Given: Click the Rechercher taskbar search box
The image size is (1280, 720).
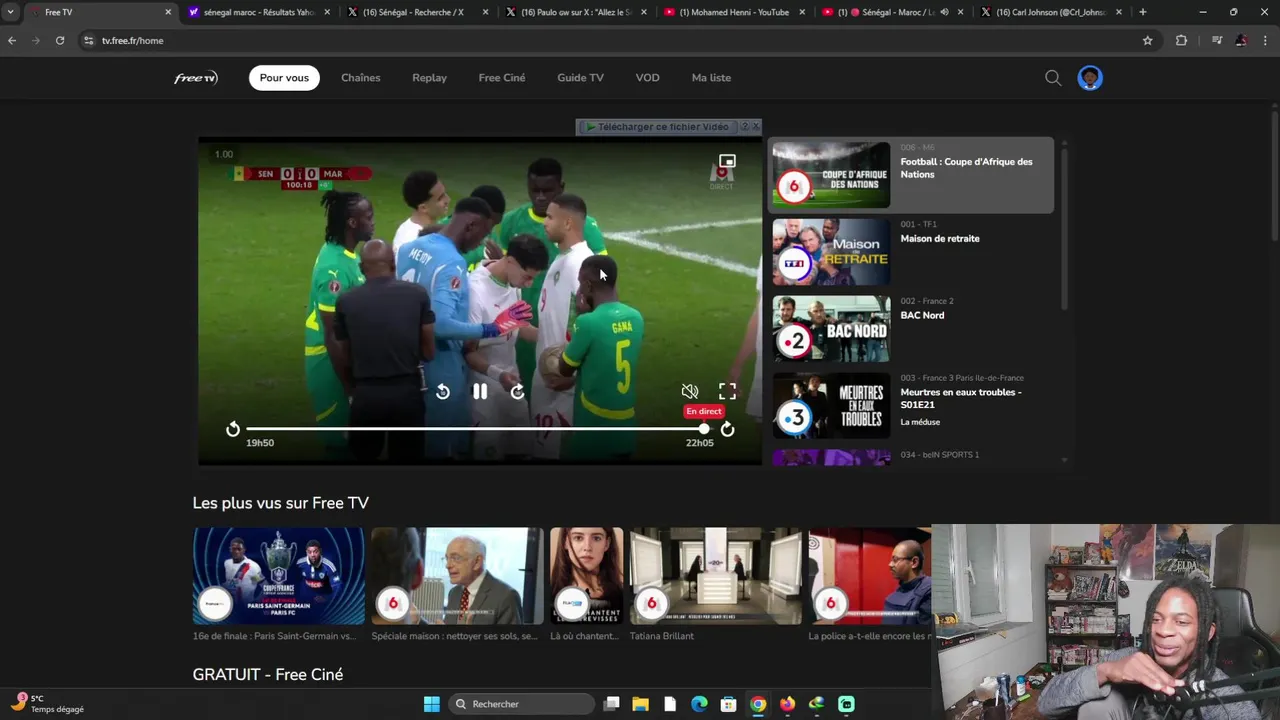Looking at the screenshot, I should click(x=521, y=704).
